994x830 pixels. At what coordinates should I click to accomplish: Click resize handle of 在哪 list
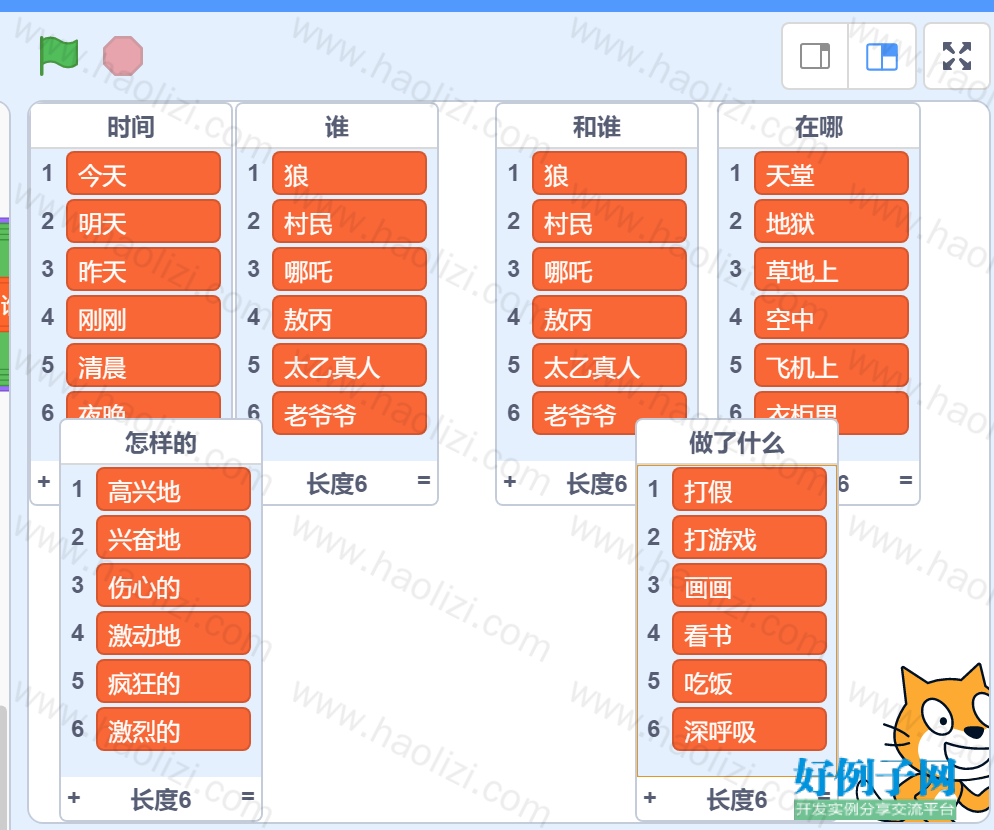click(906, 481)
